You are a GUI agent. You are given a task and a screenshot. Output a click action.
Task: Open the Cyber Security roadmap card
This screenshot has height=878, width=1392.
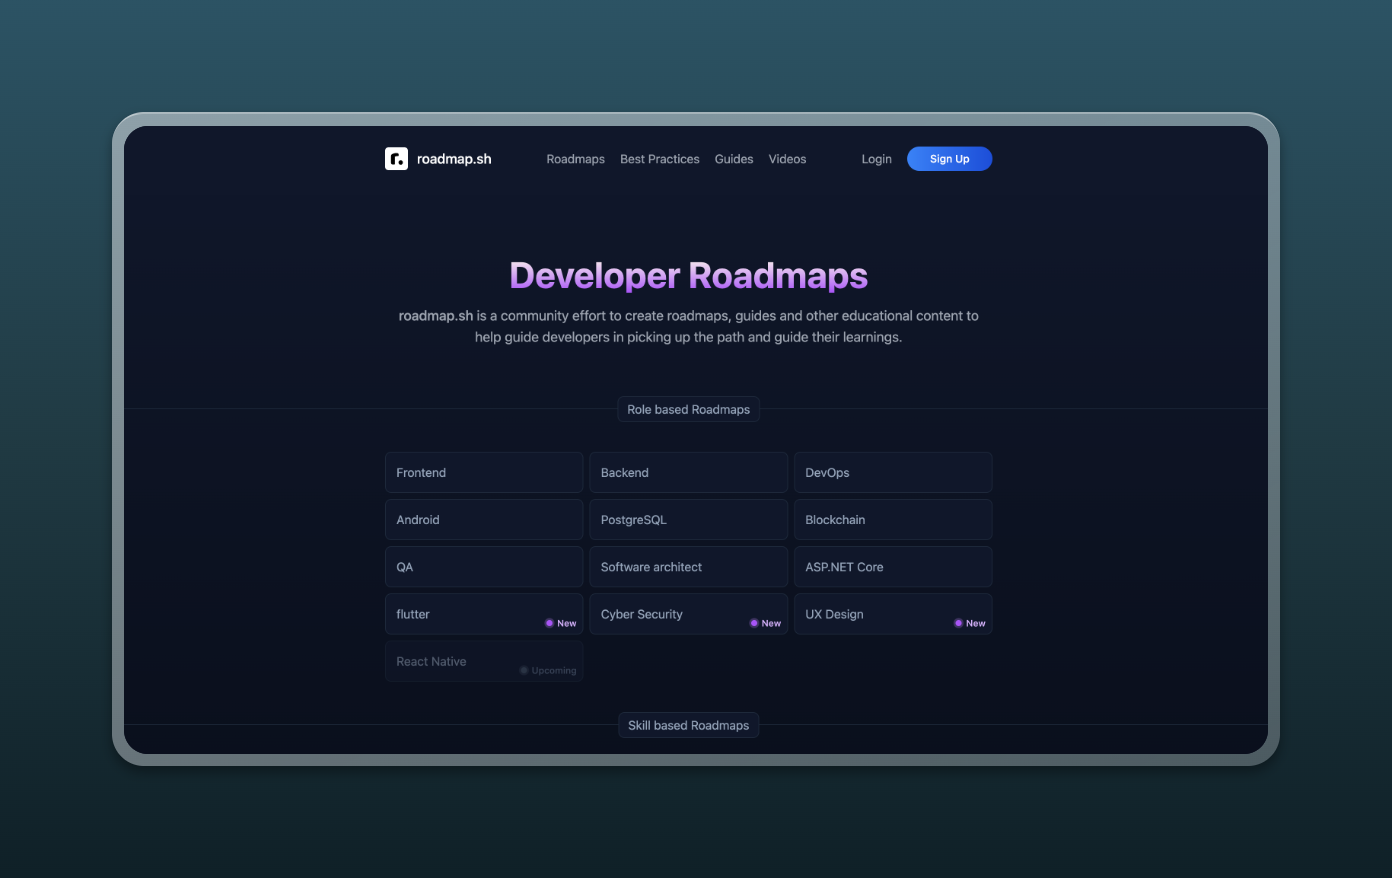pyautogui.click(x=688, y=614)
